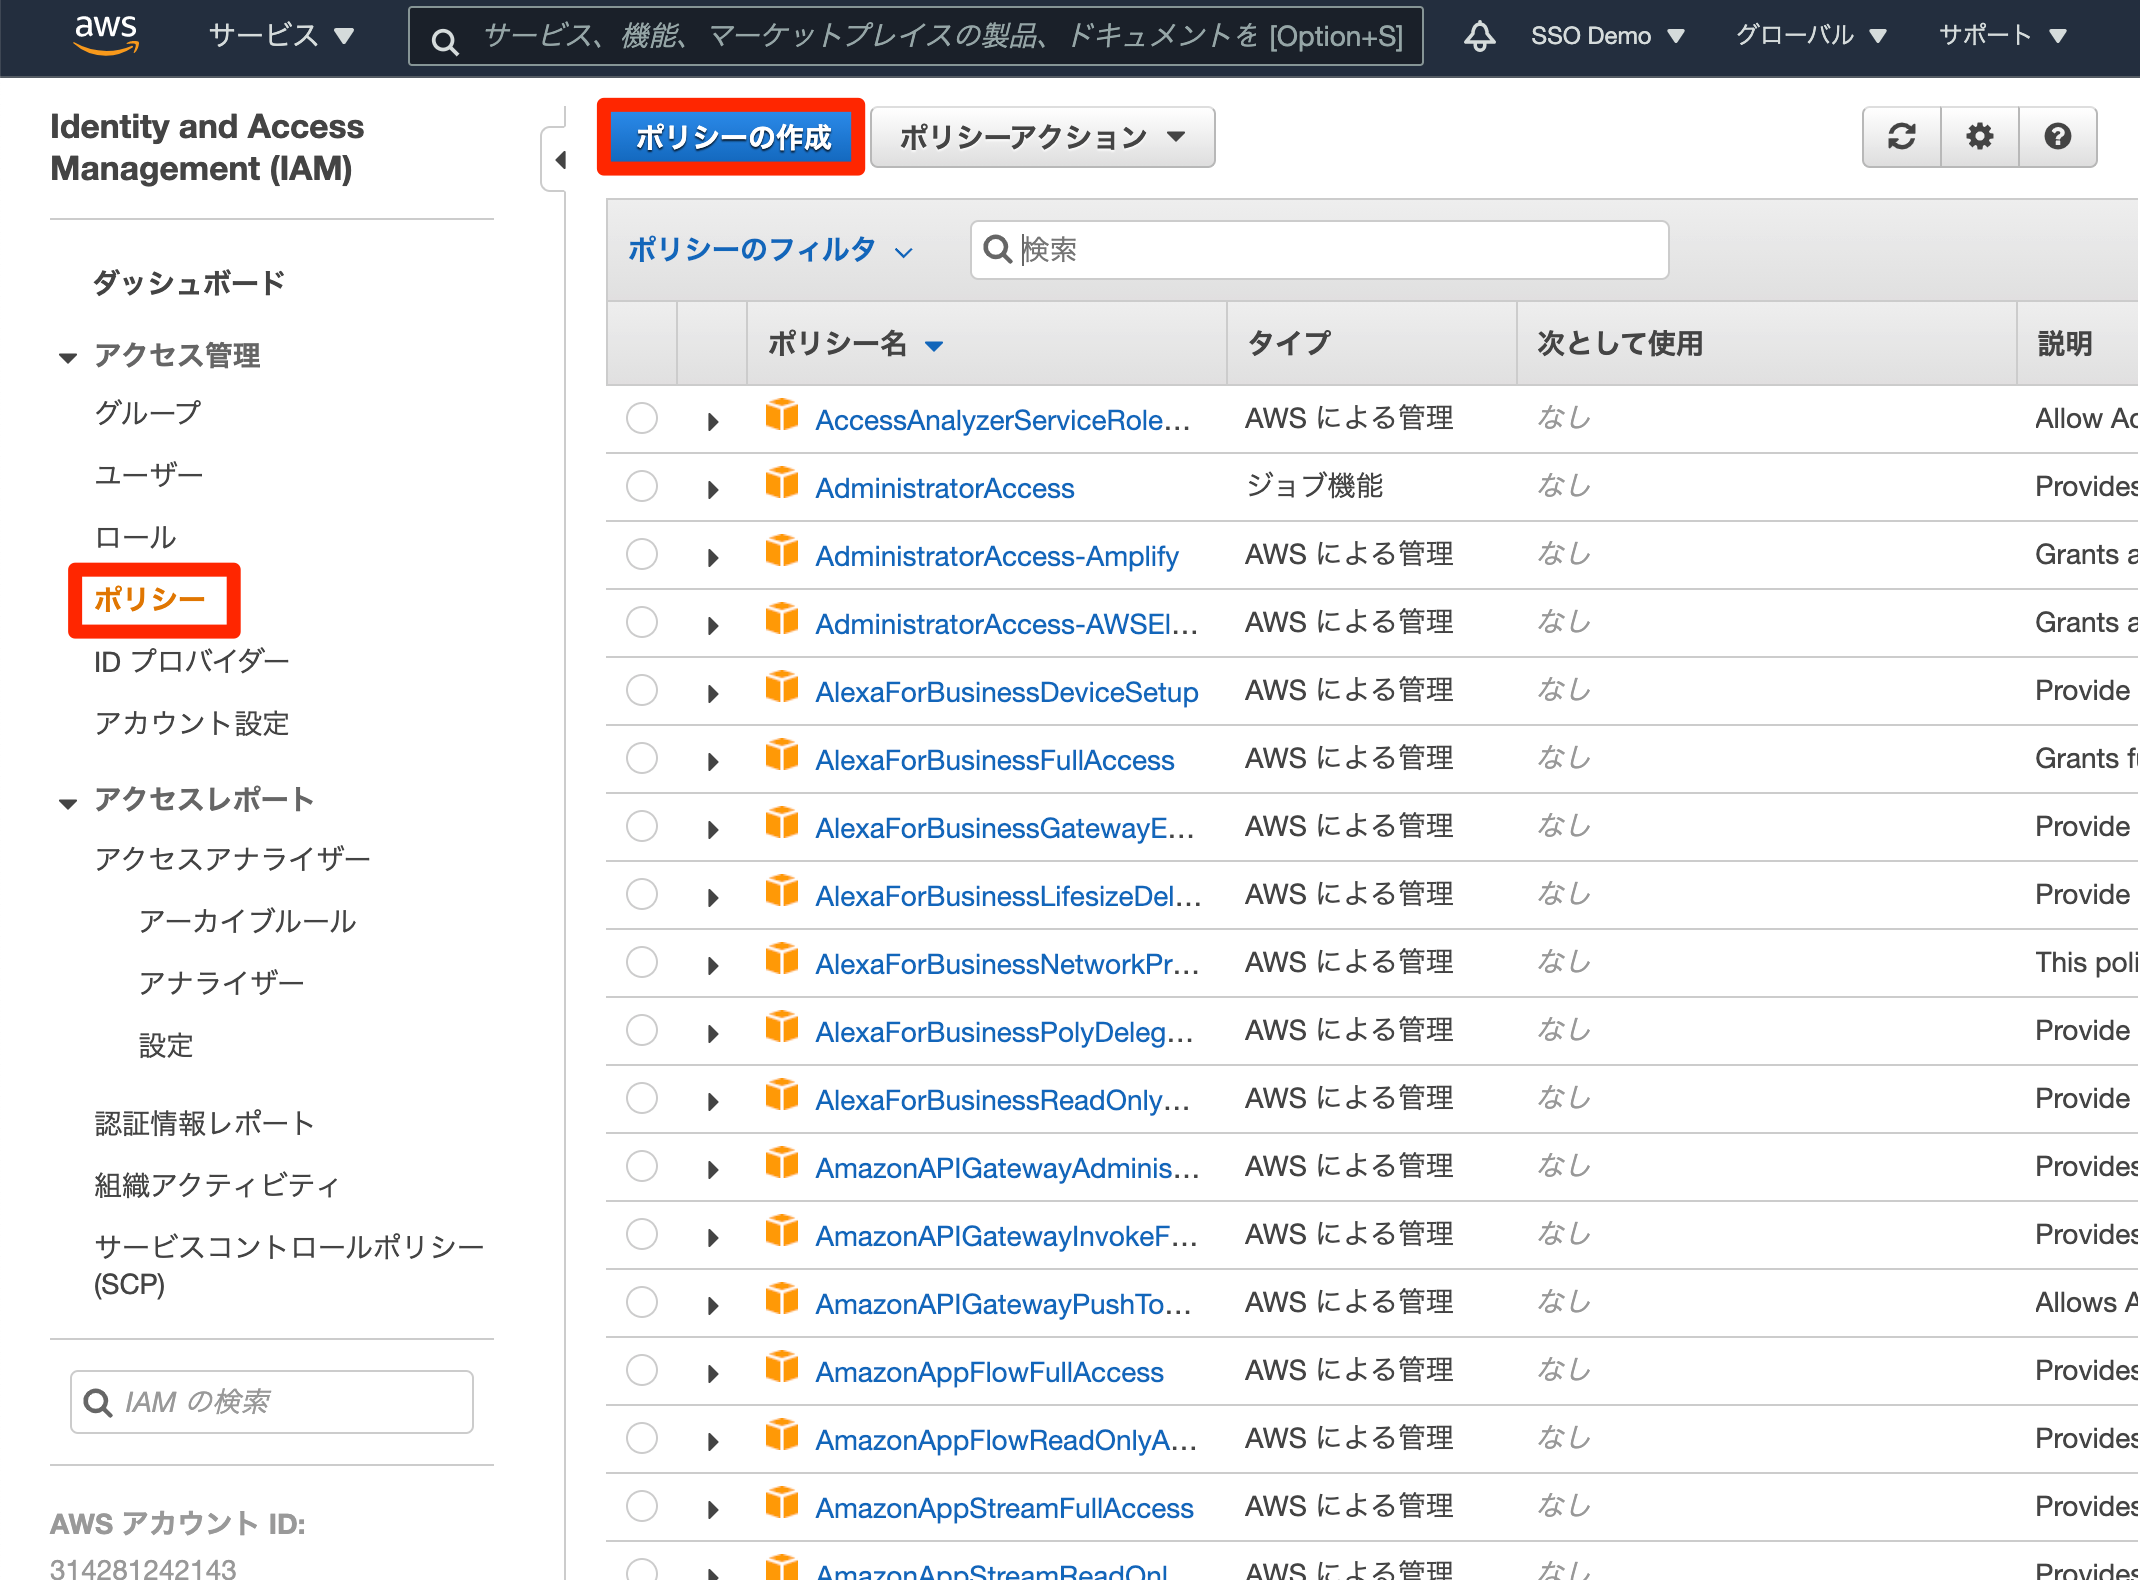2140x1580 pixels.
Task: Select the AlexaForBusinessDeviceSetup radio button
Action: 642,690
